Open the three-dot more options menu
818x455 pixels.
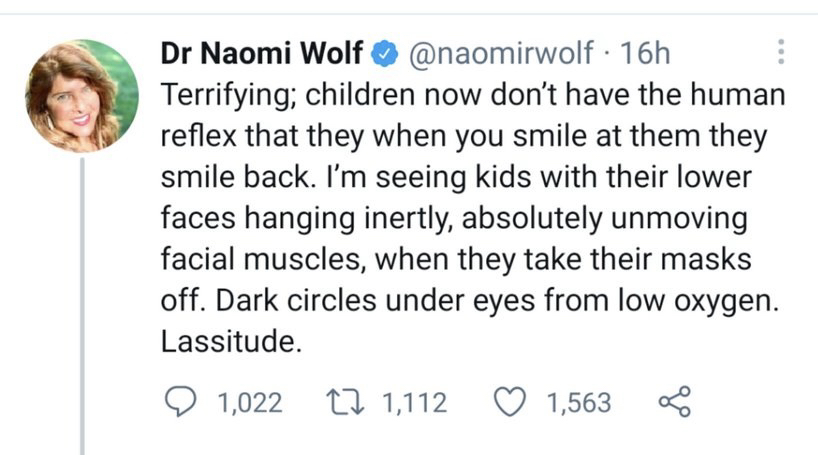[782, 52]
